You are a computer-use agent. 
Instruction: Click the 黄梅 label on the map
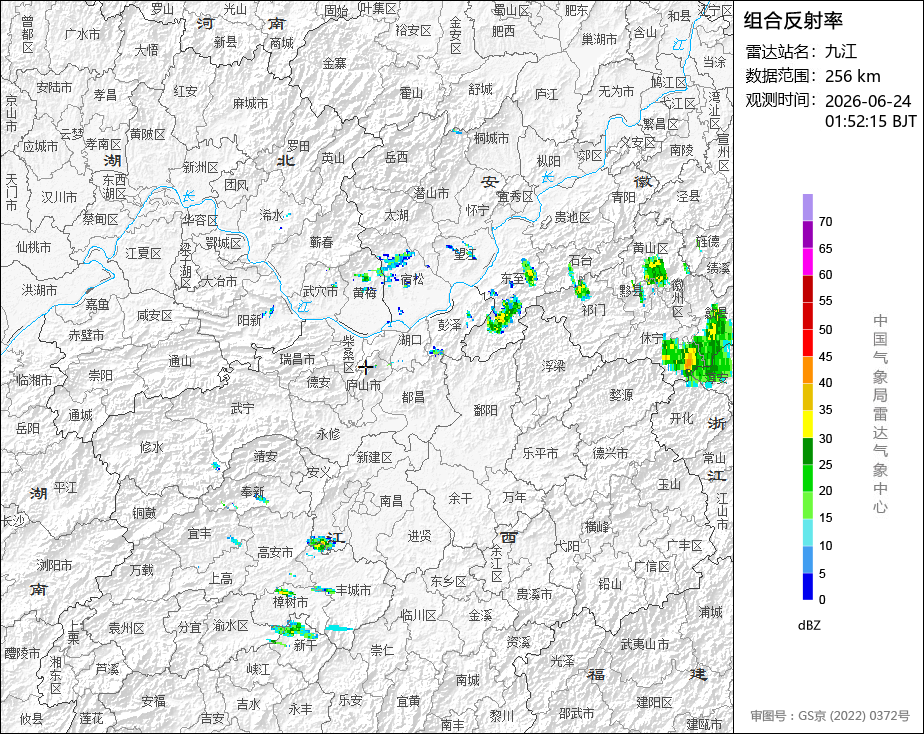click(365, 292)
